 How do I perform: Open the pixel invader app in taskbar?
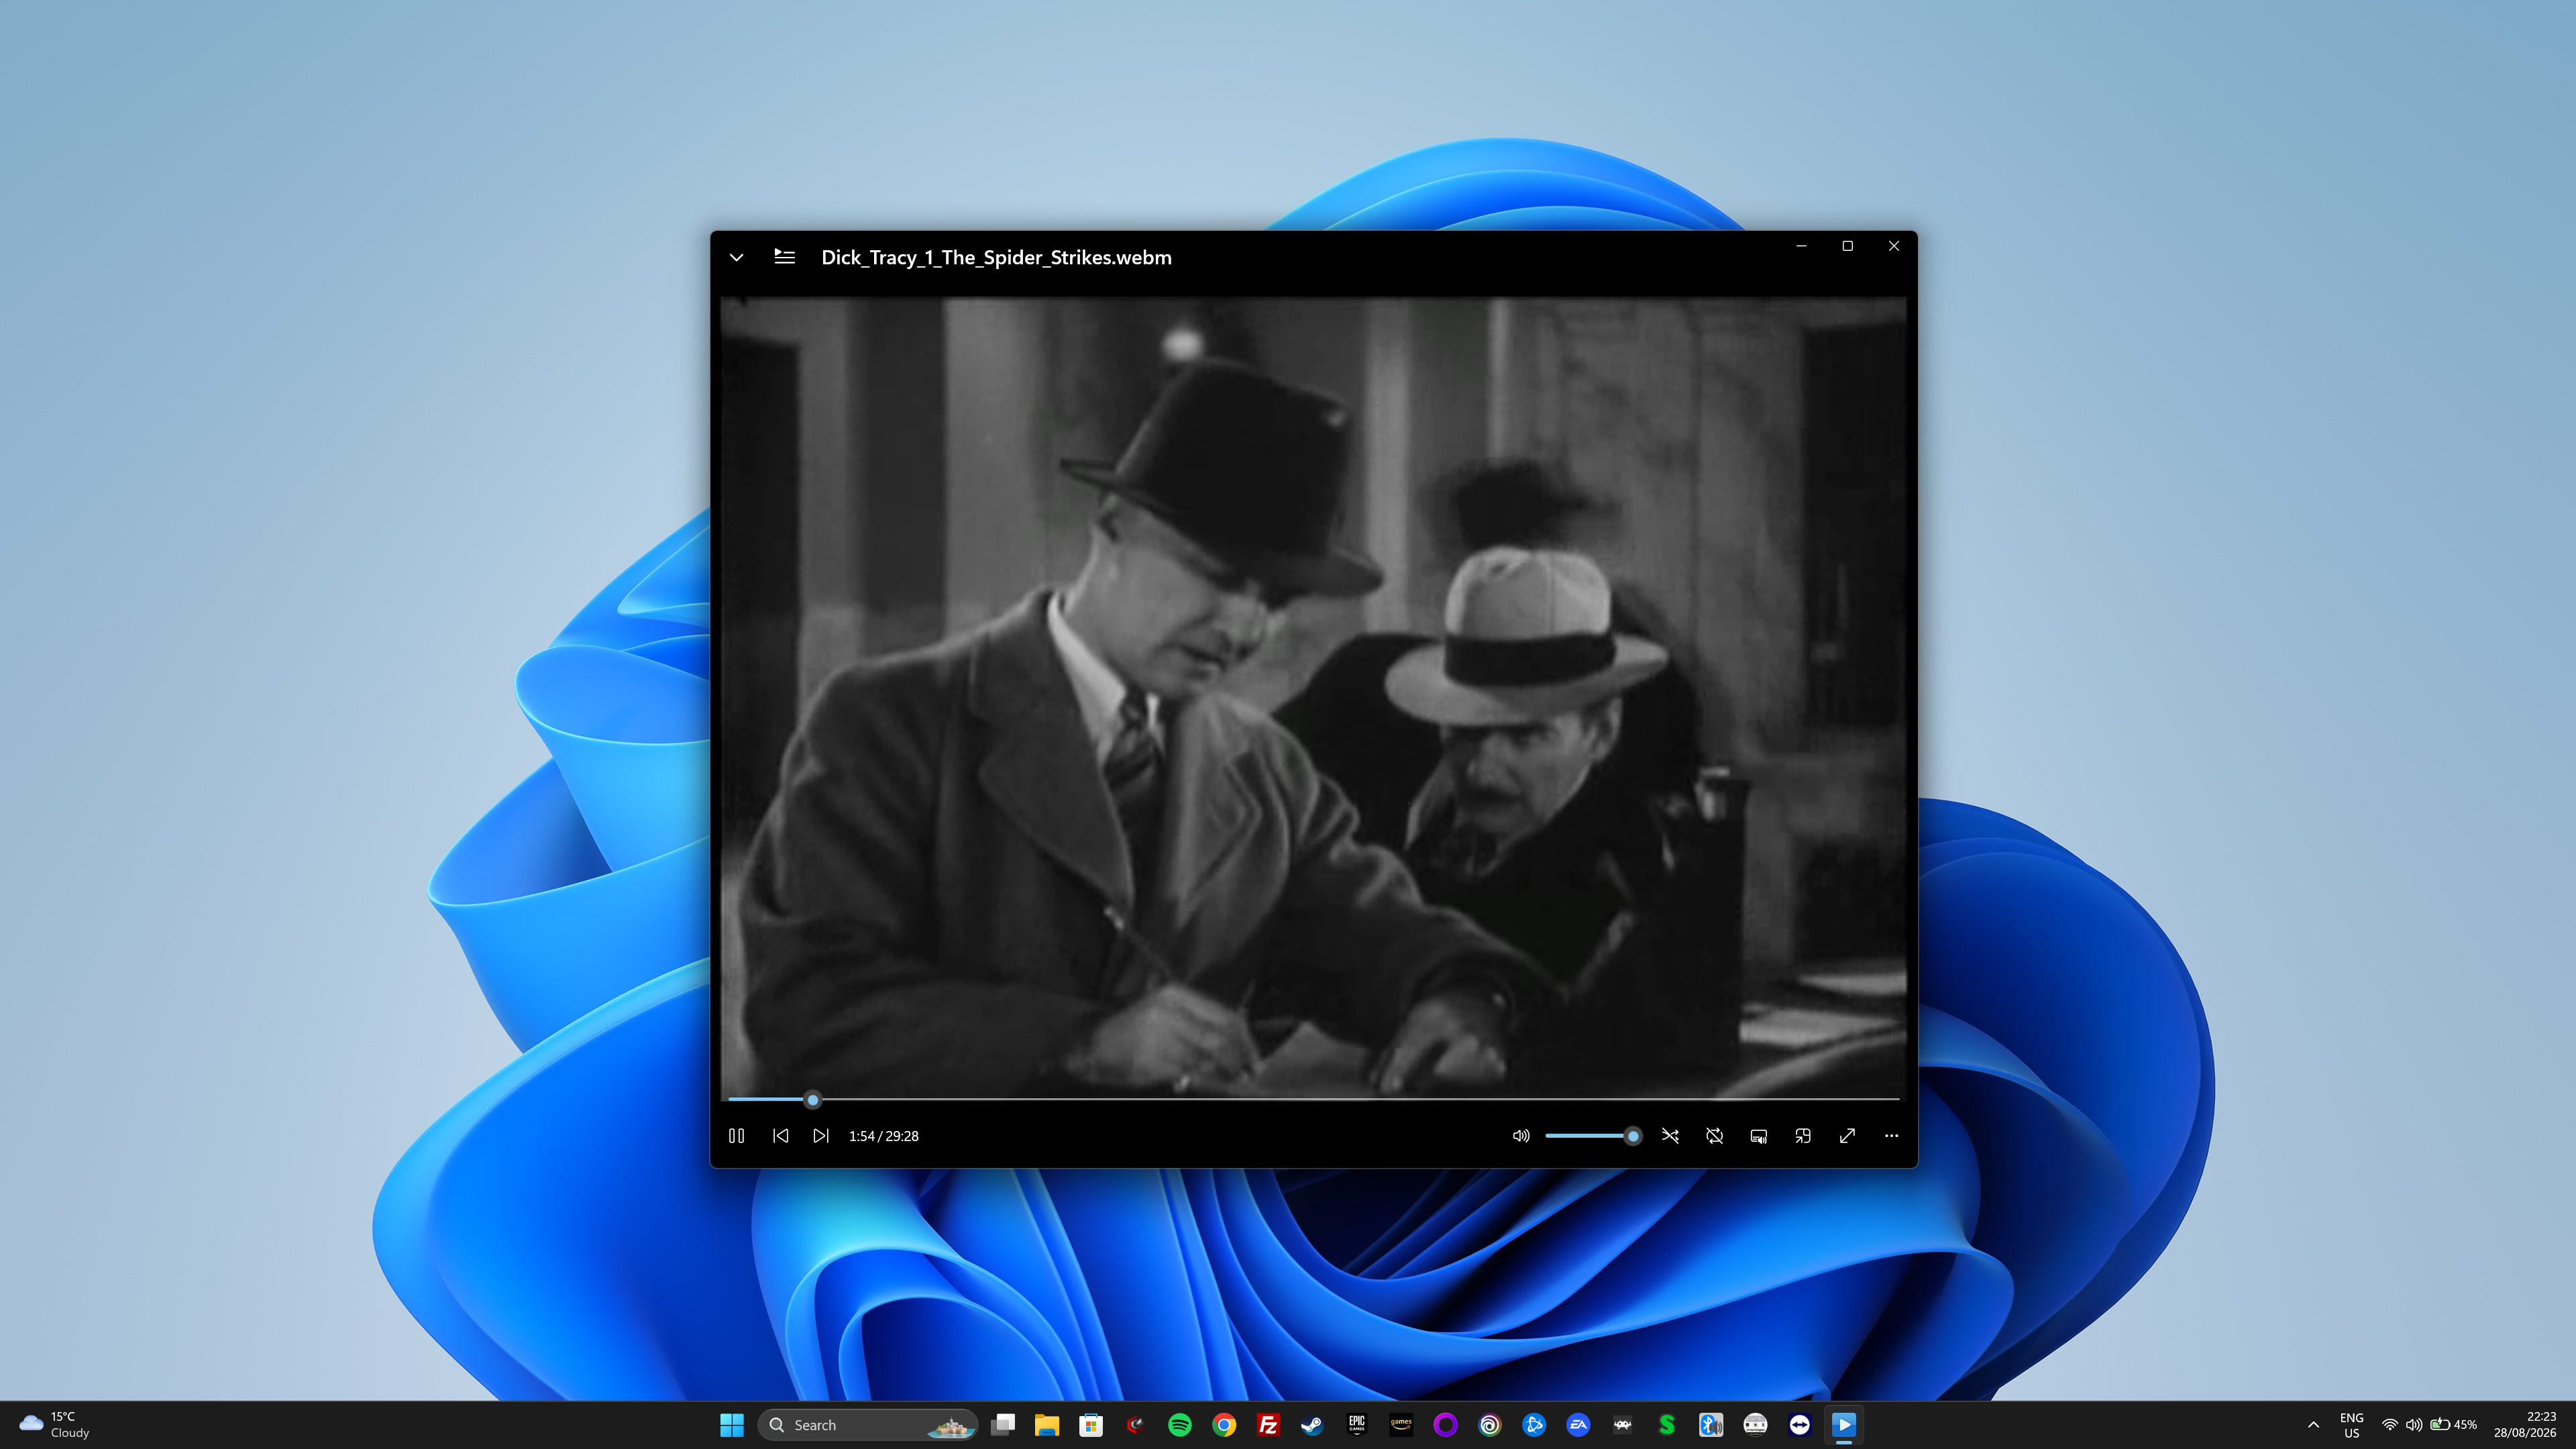1623,1425
